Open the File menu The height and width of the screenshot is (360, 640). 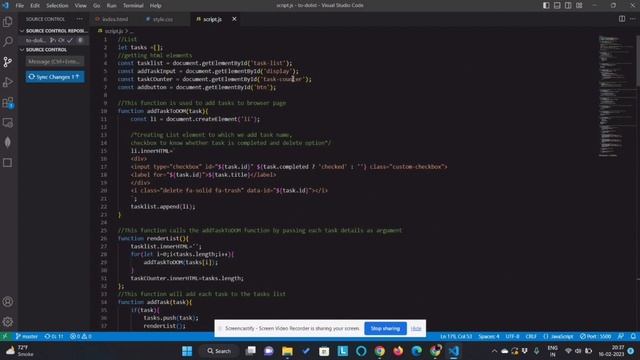click(x=20, y=5)
